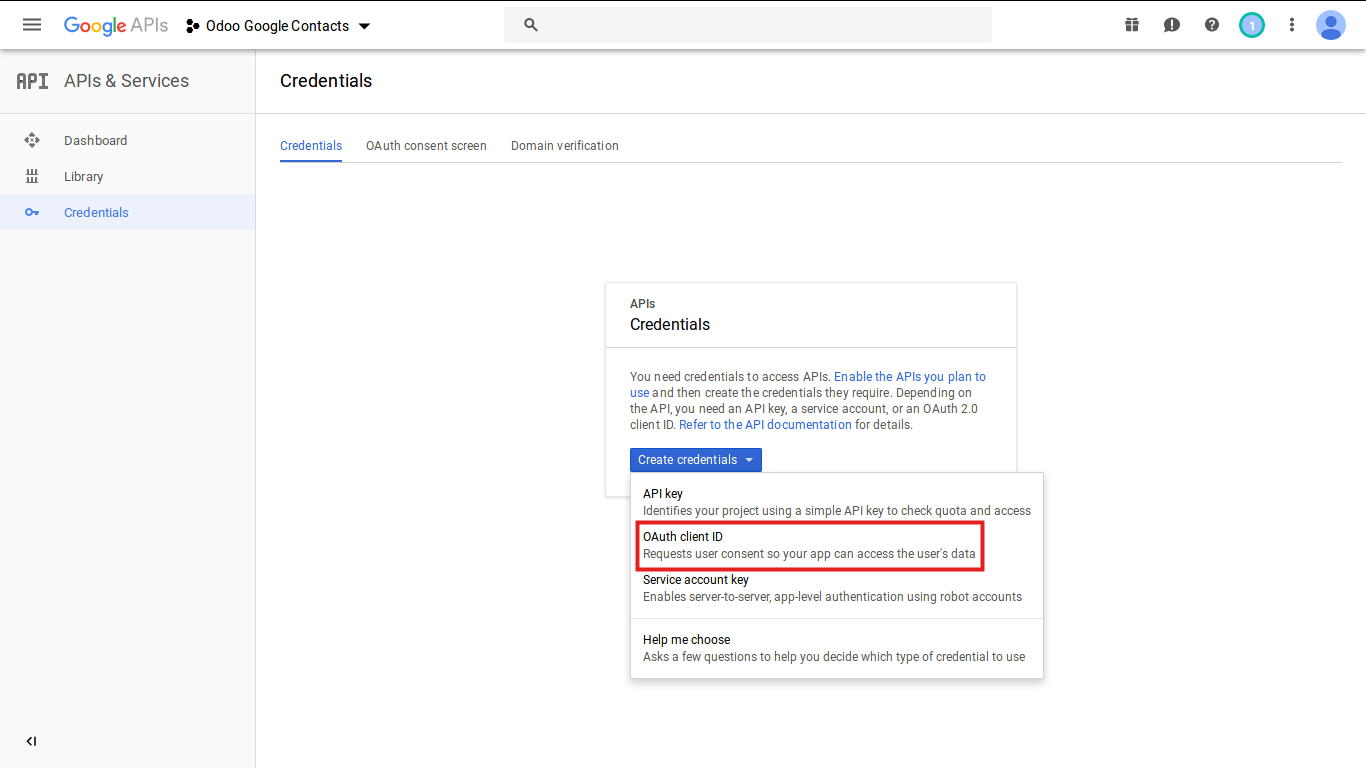Switch to Domain verification tab
1366x768 pixels.
click(x=564, y=146)
